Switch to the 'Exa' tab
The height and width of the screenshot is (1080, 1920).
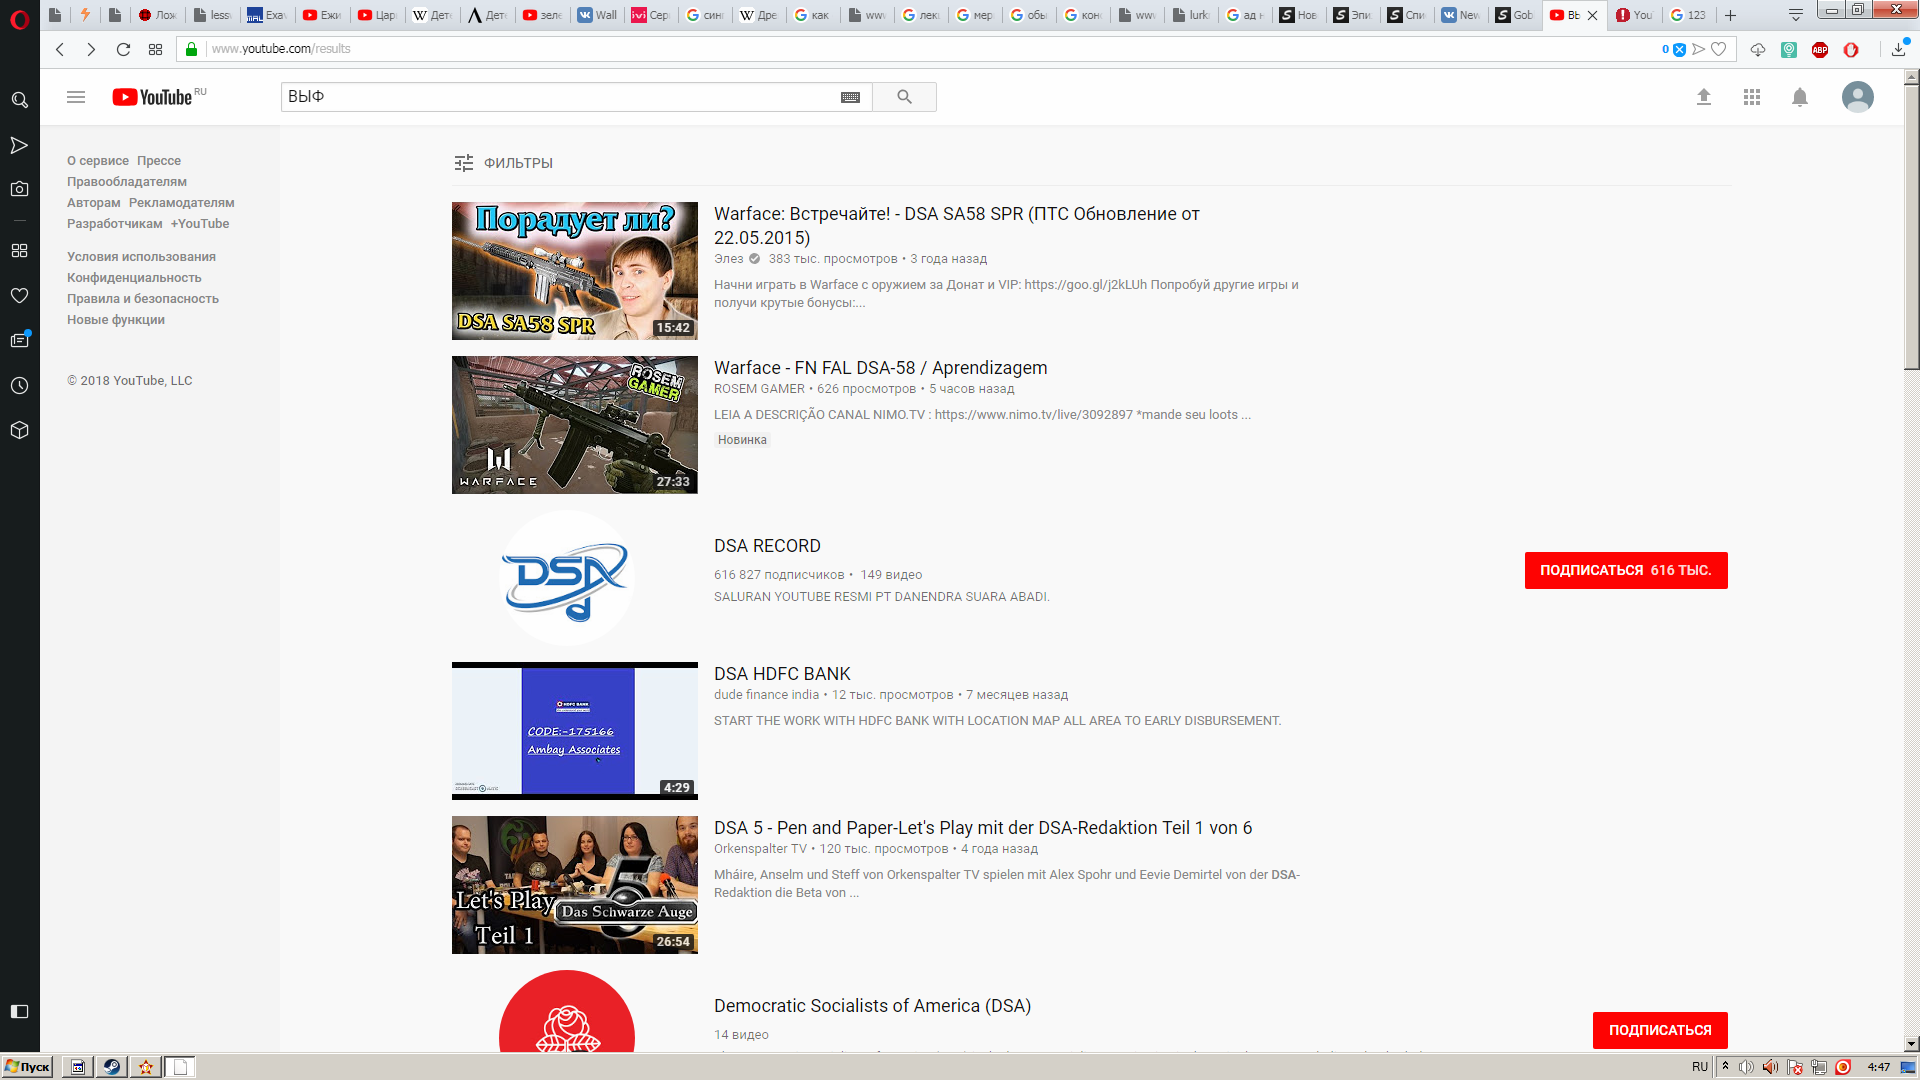point(267,15)
